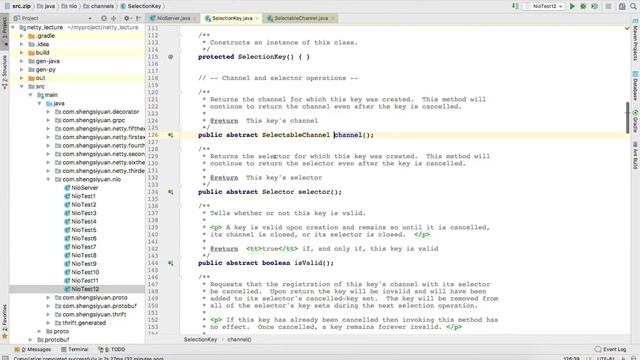This screenshot has height=360, width=640.
Task: Open the Database side panel
Action: coord(635,86)
